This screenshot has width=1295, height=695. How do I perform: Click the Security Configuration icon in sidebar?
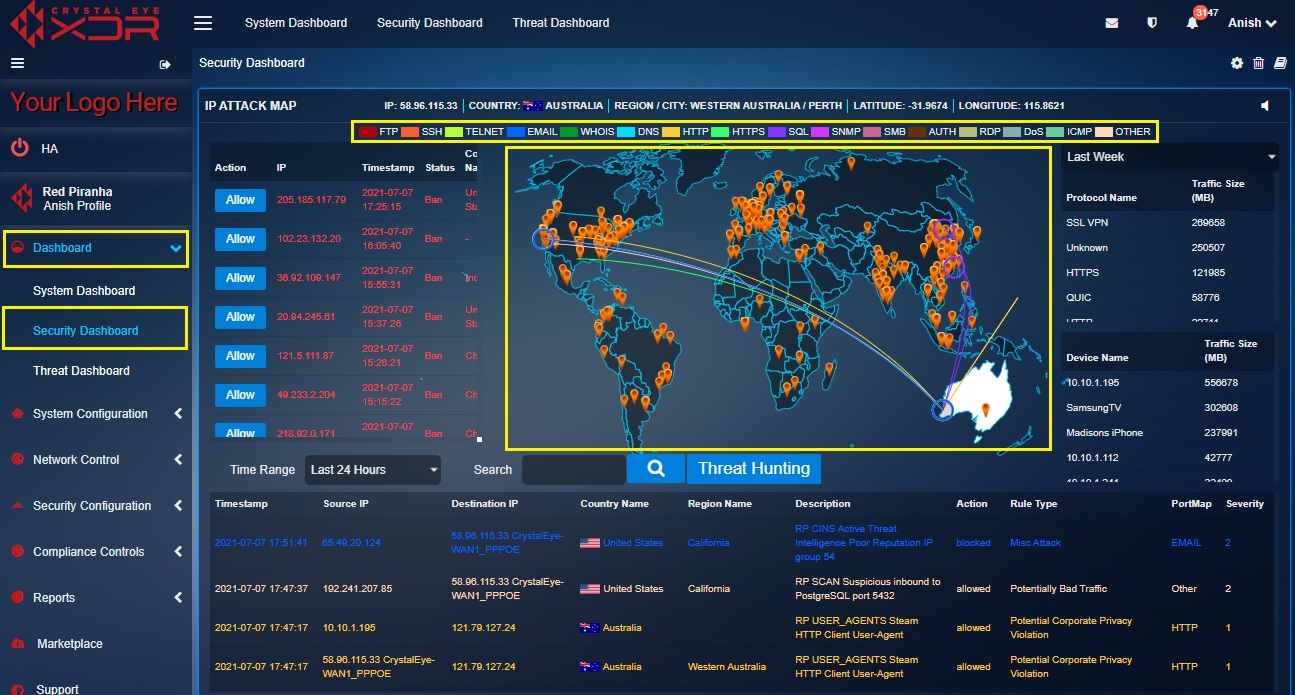click(15, 506)
